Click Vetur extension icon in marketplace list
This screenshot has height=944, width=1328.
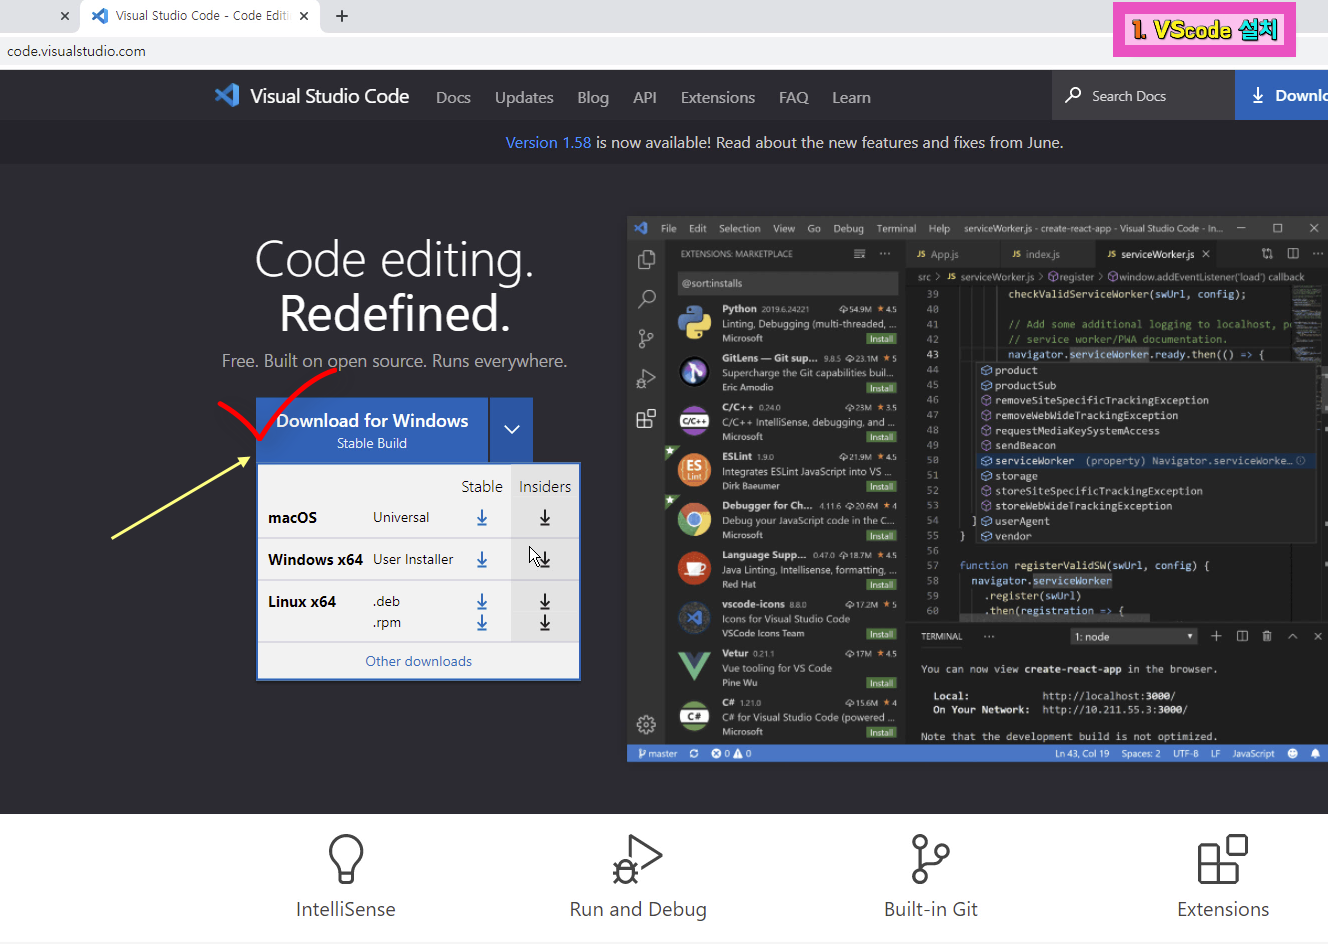pyautogui.click(x=694, y=666)
